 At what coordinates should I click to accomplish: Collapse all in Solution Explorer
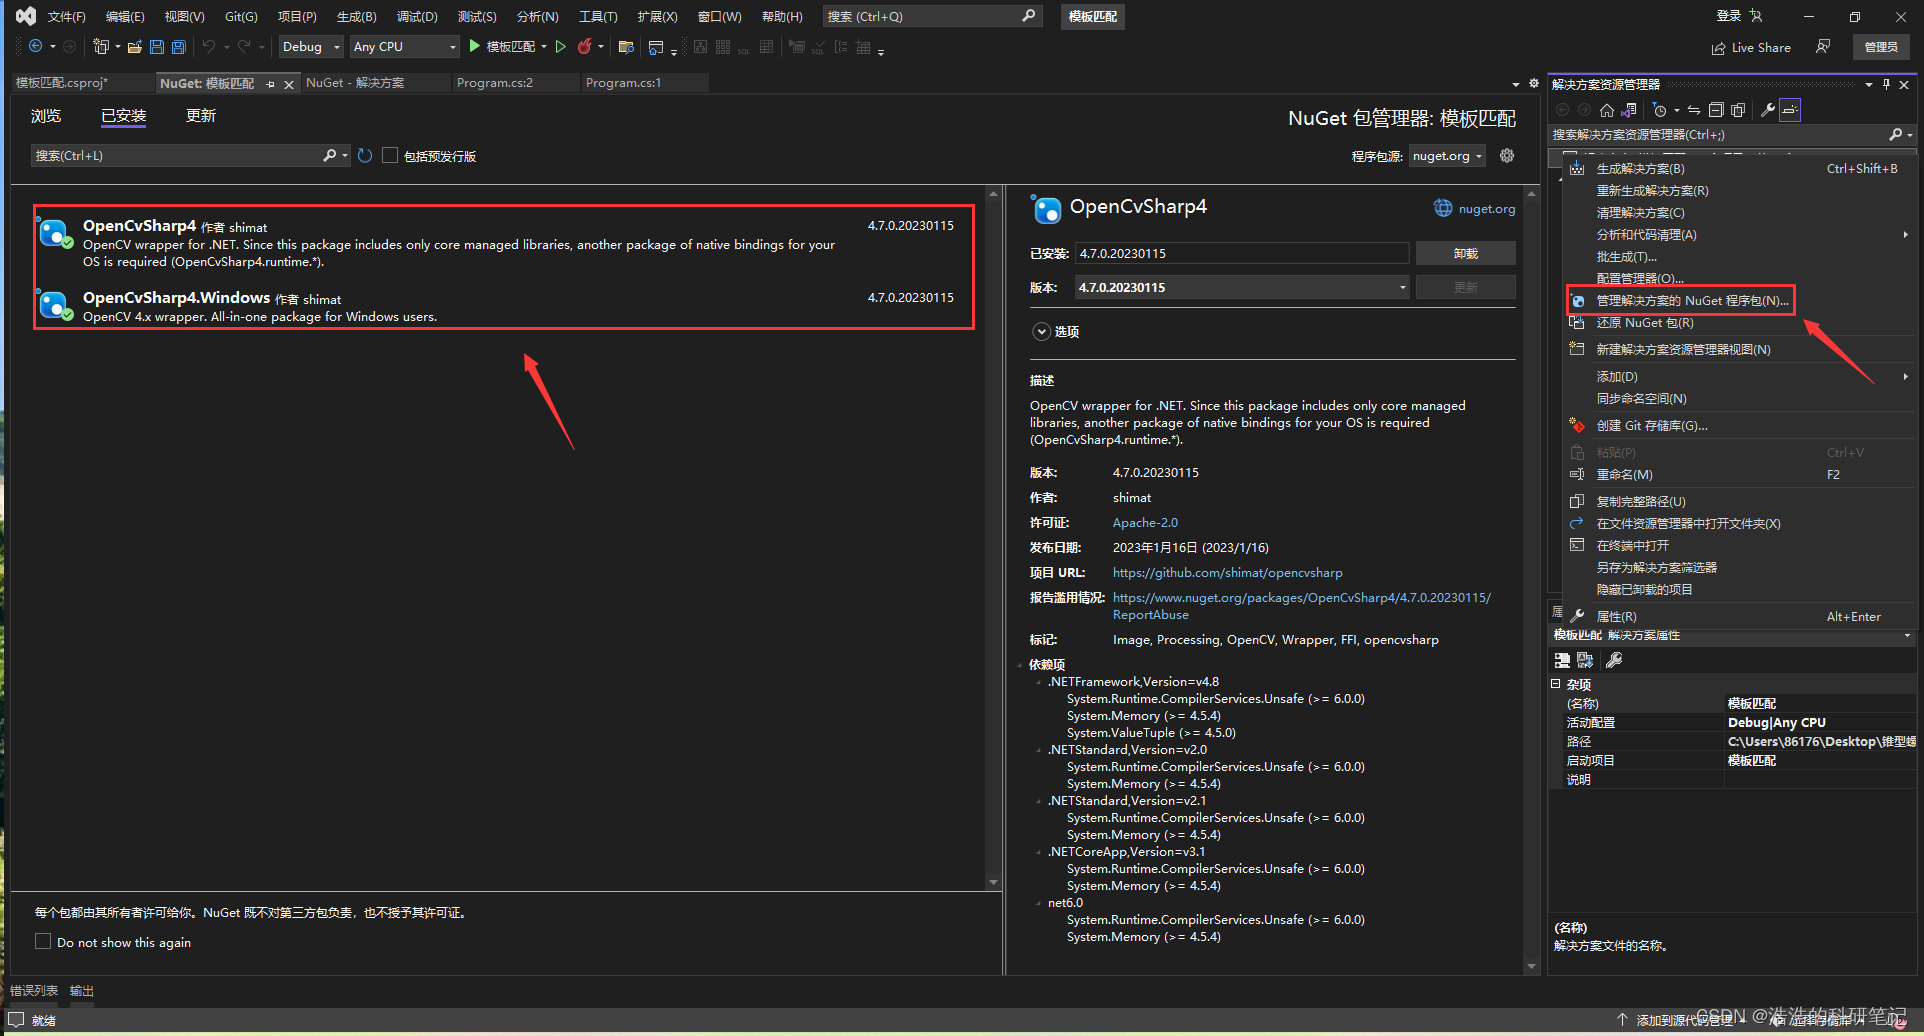[1716, 110]
